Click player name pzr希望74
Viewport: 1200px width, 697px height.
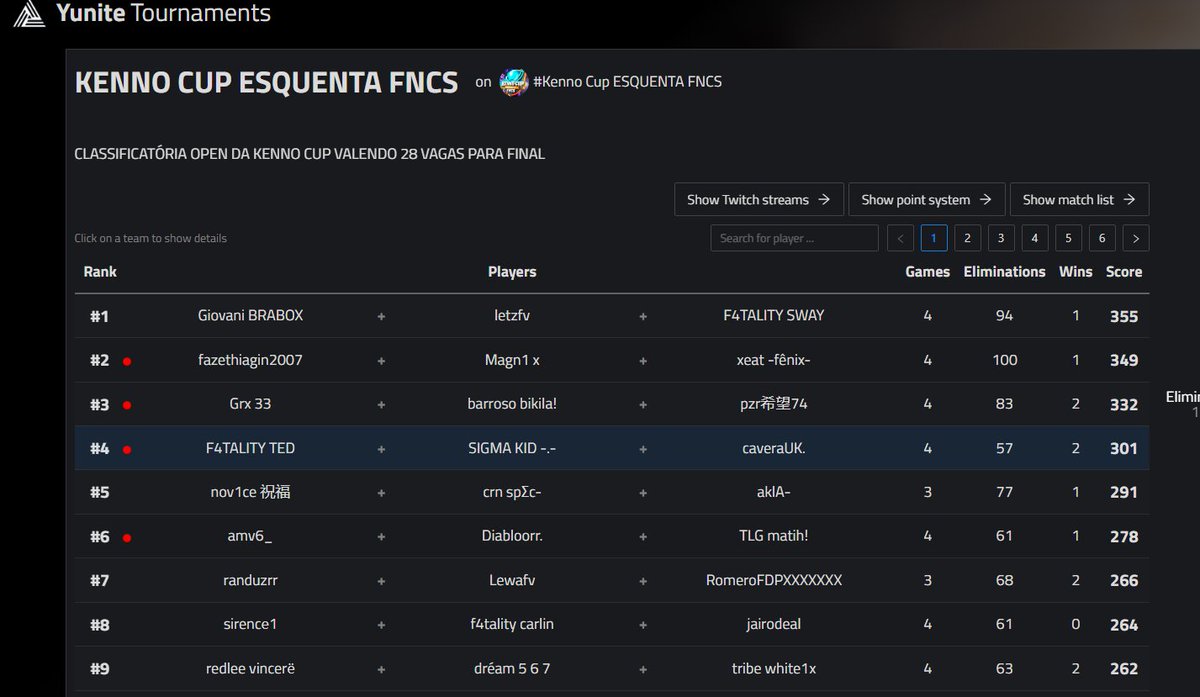coord(774,404)
